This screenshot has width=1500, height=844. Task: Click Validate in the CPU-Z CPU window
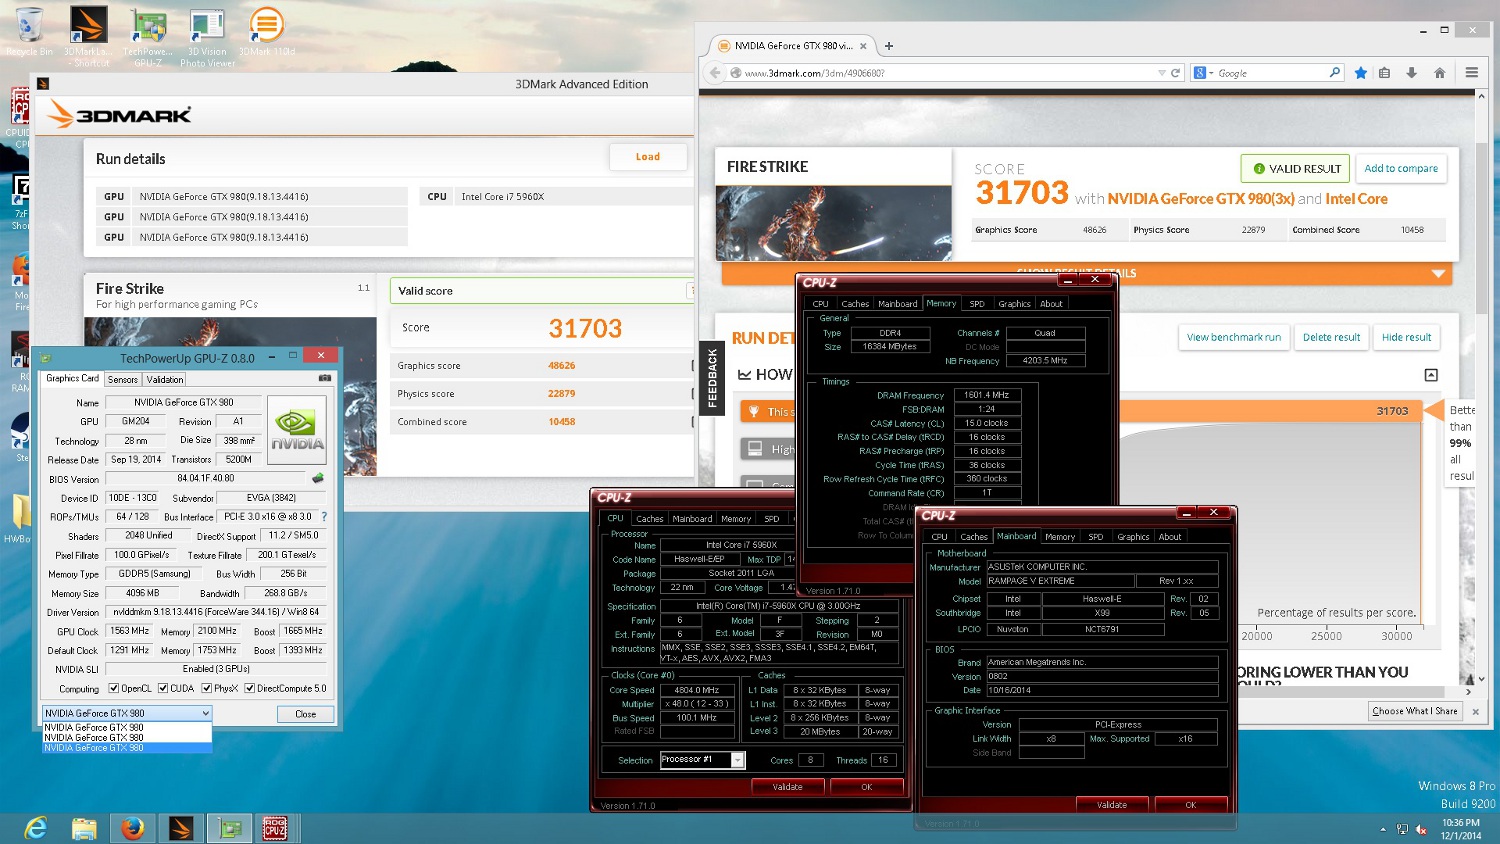pos(788,787)
